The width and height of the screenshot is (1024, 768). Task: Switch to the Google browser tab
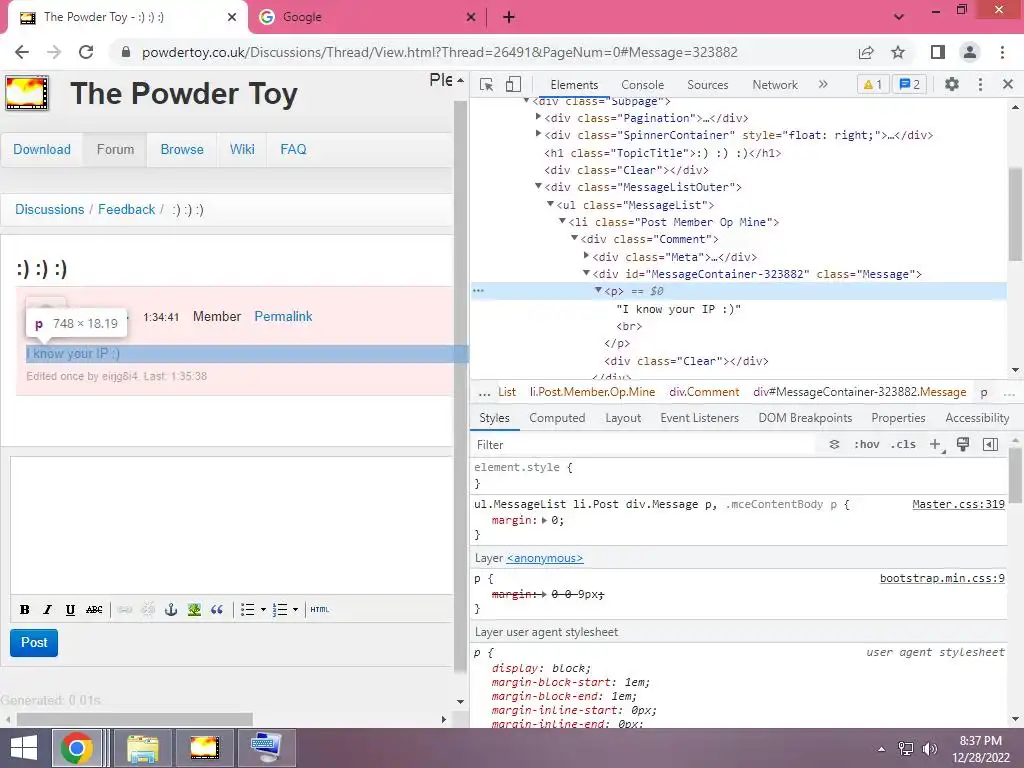[x=368, y=17]
